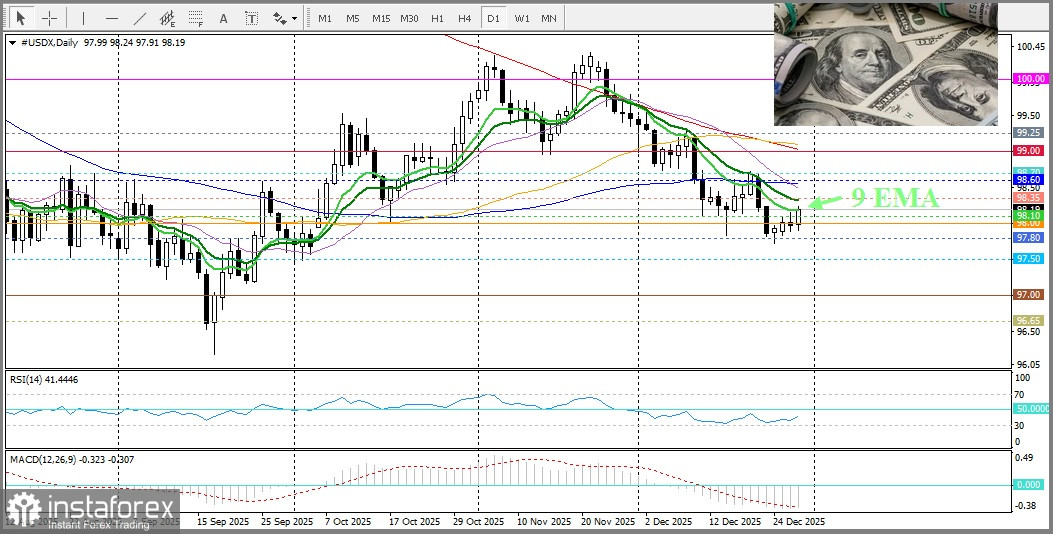Select the horizontal line tool
This screenshot has width=1053, height=534.
(x=110, y=18)
